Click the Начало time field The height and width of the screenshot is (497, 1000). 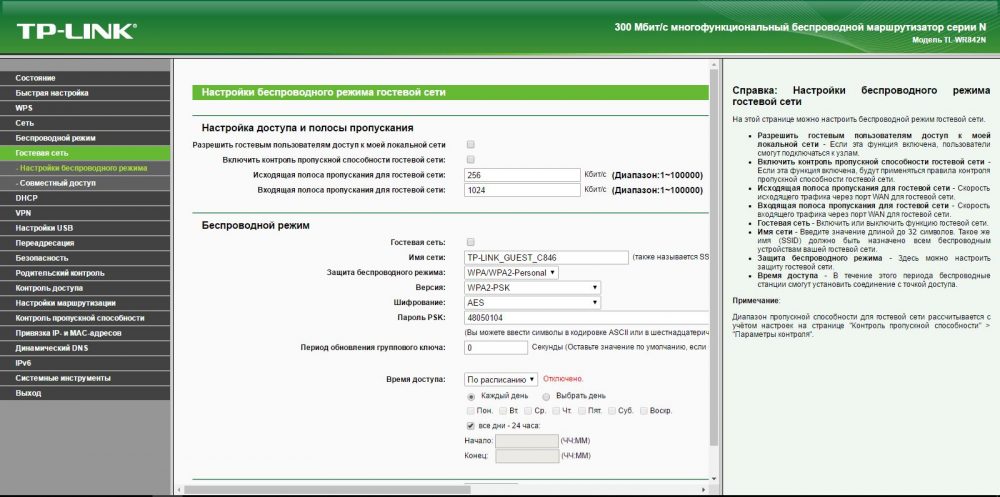pyautogui.click(x=527, y=441)
